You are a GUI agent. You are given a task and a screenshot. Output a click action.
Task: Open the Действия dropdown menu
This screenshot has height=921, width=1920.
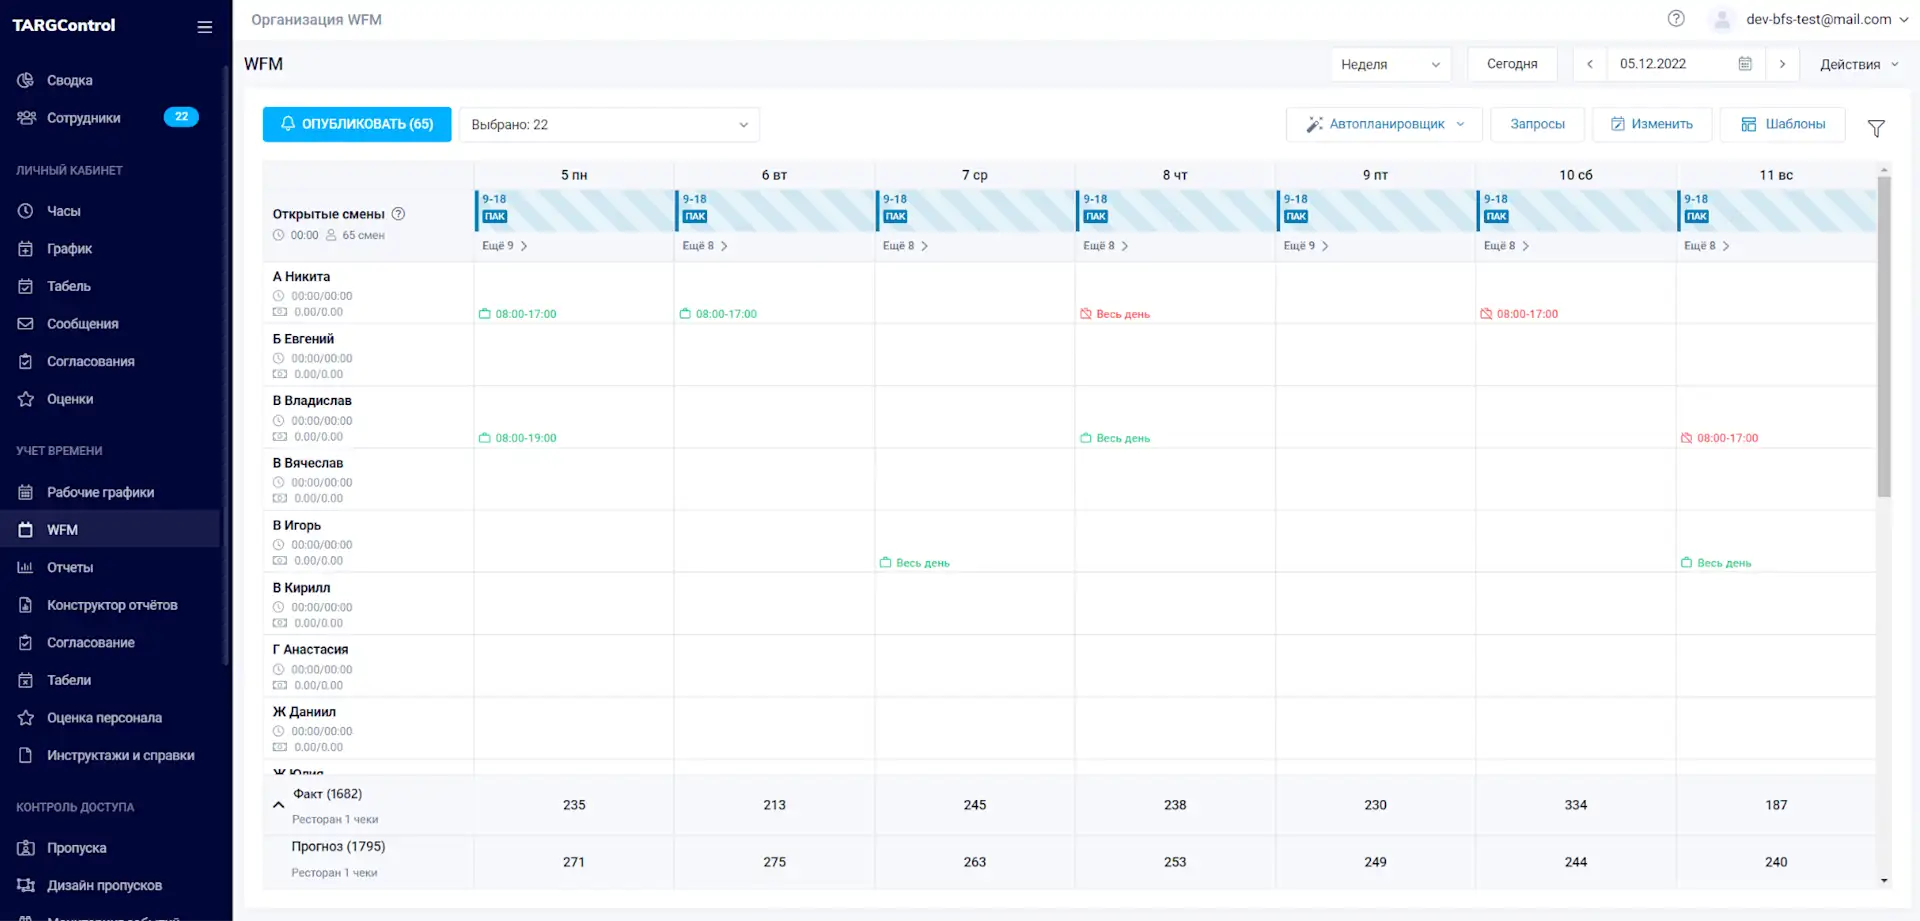pos(1859,64)
